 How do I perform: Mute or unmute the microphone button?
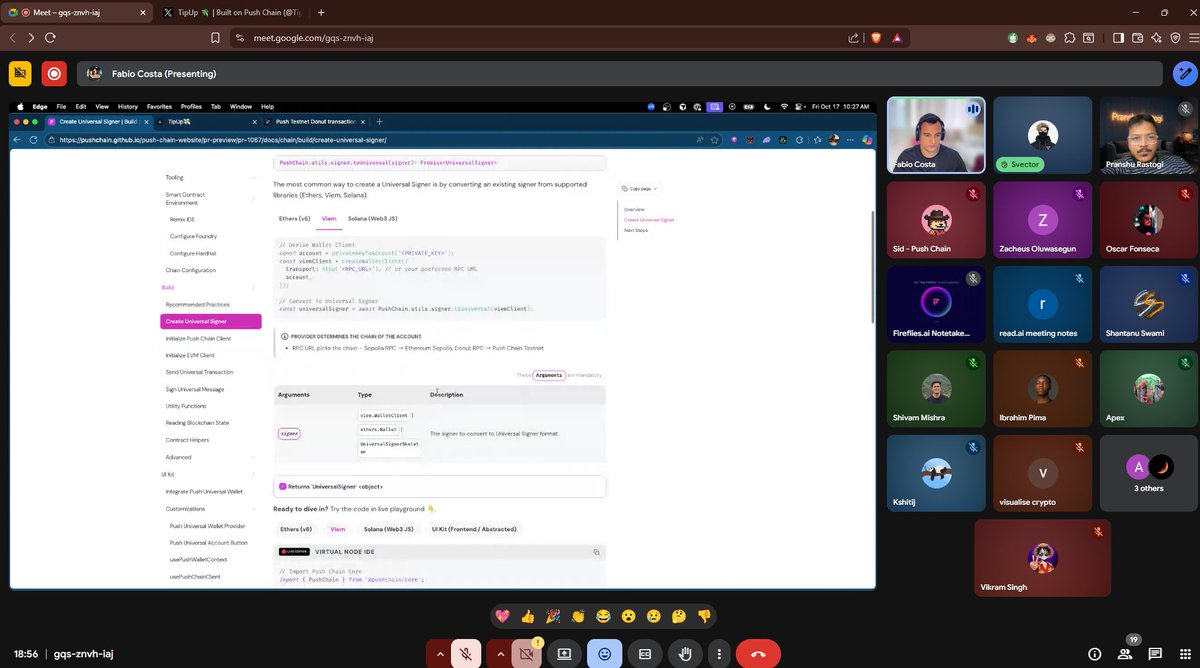point(466,654)
